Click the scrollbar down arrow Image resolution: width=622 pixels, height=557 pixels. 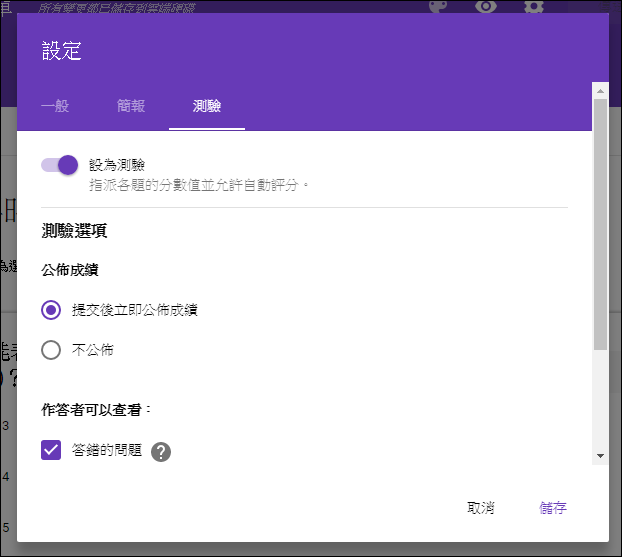pos(600,456)
